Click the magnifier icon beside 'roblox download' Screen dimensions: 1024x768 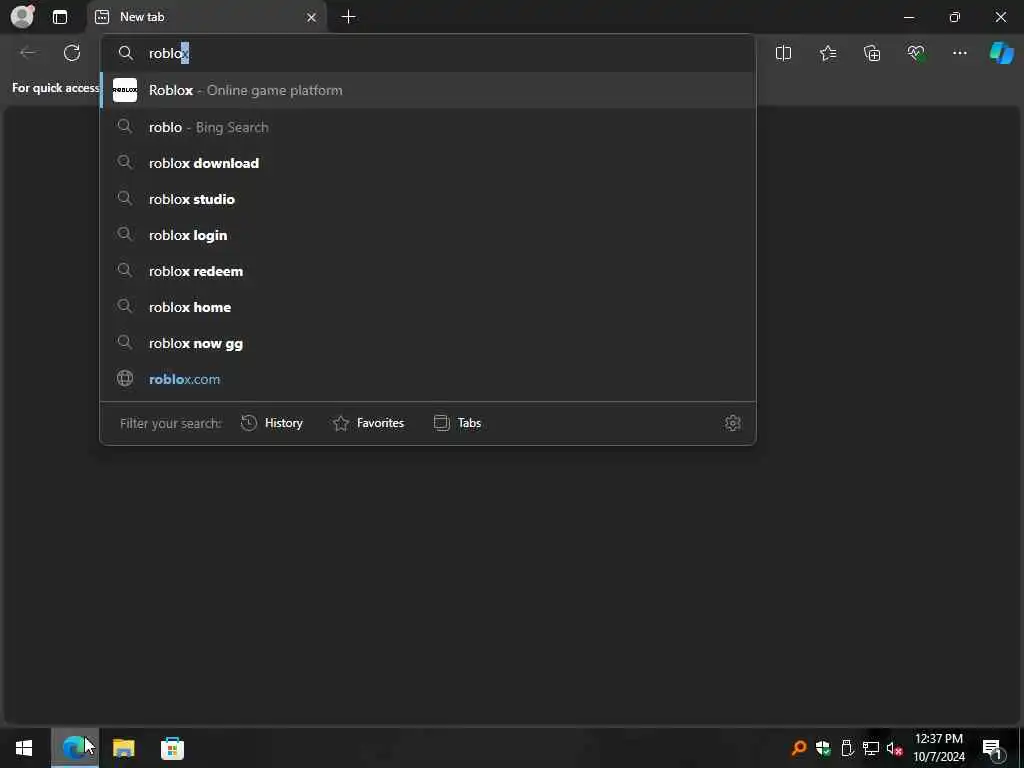tap(125, 162)
